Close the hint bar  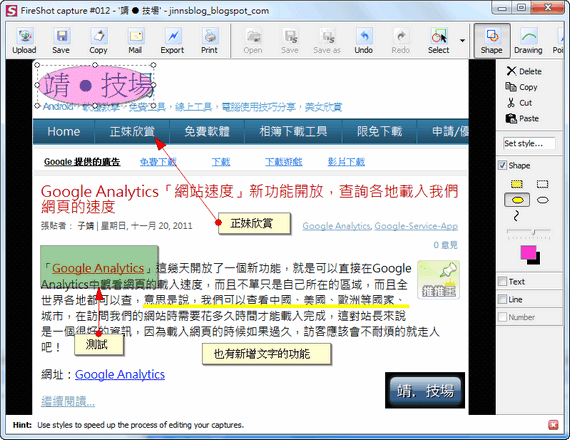pos(553,425)
